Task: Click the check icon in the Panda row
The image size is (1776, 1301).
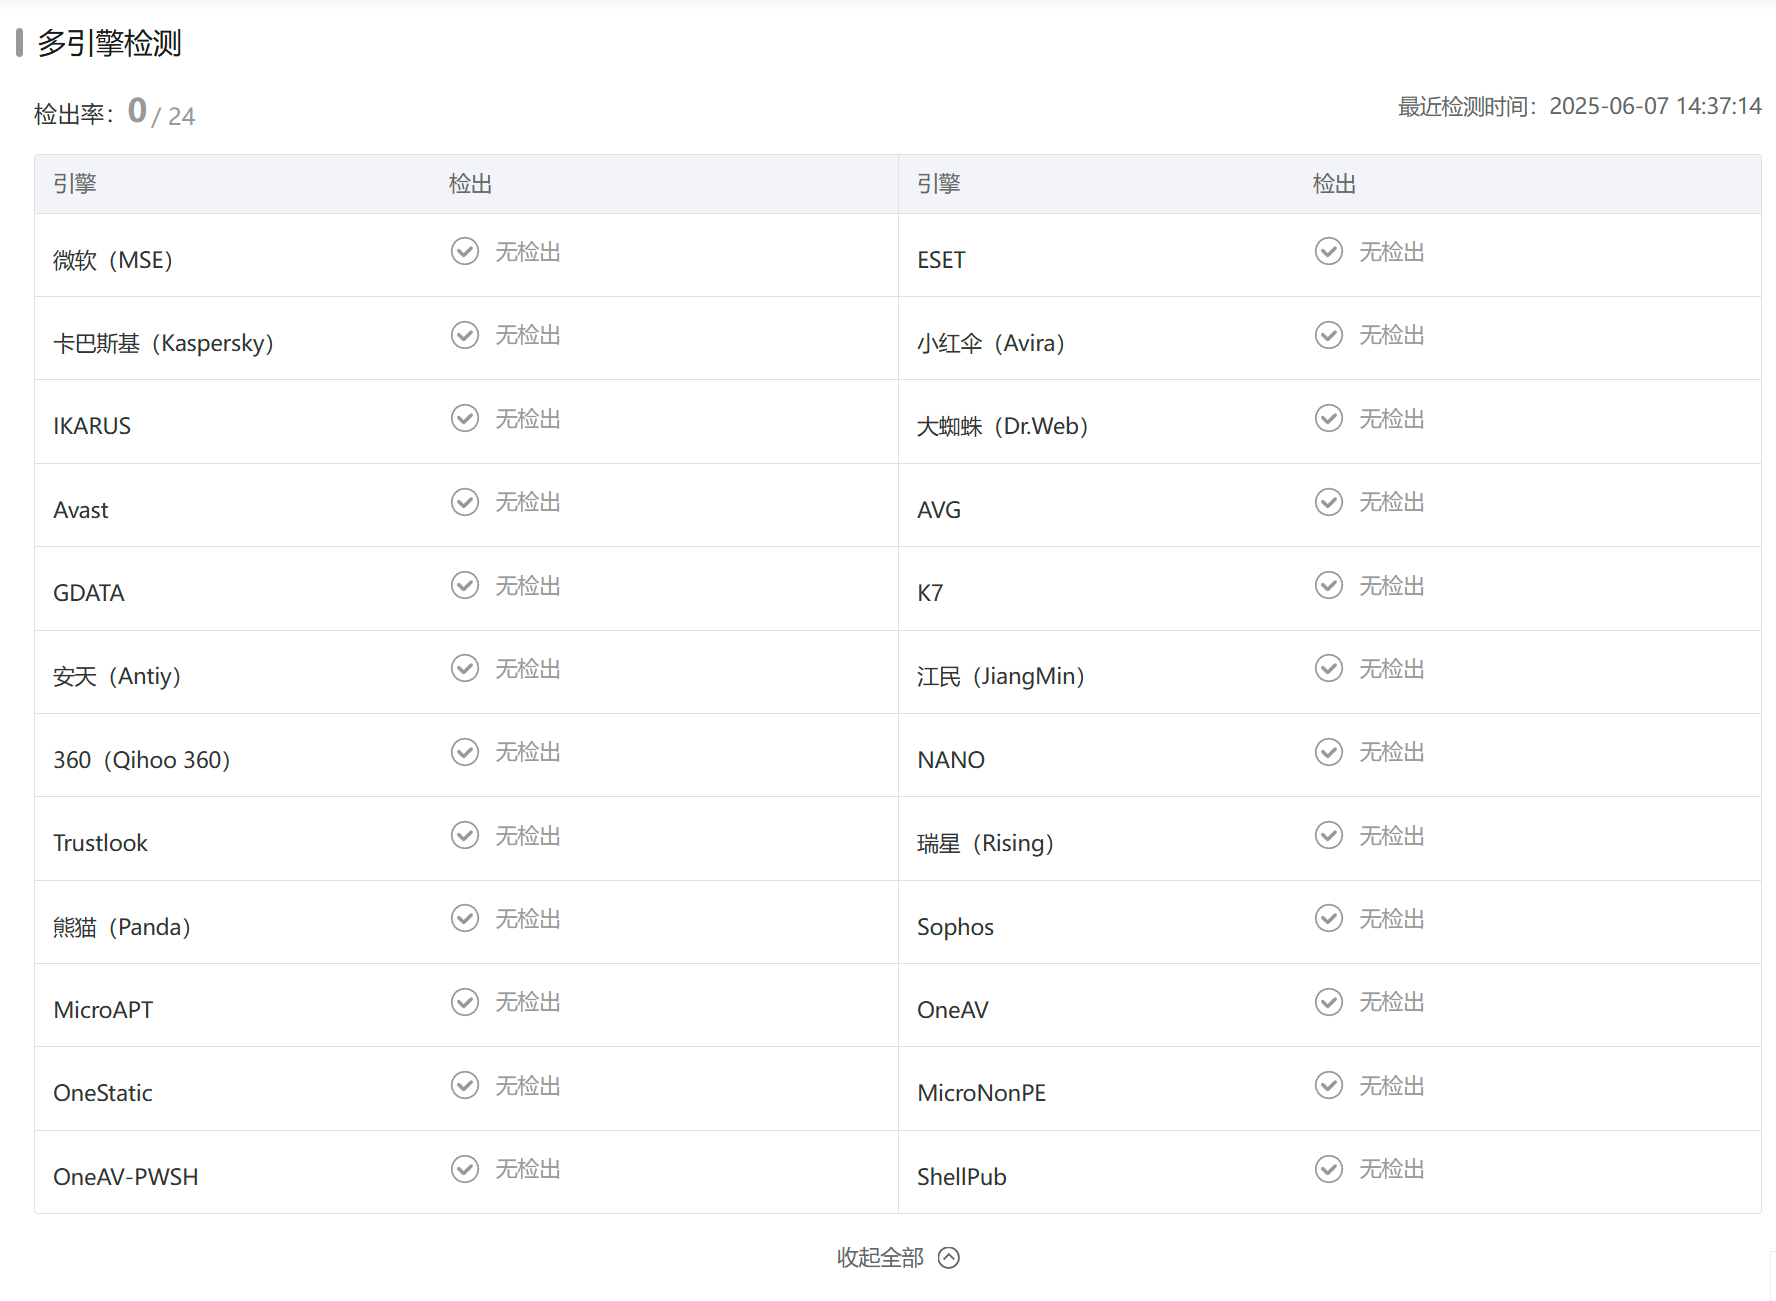Action: [x=465, y=918]
